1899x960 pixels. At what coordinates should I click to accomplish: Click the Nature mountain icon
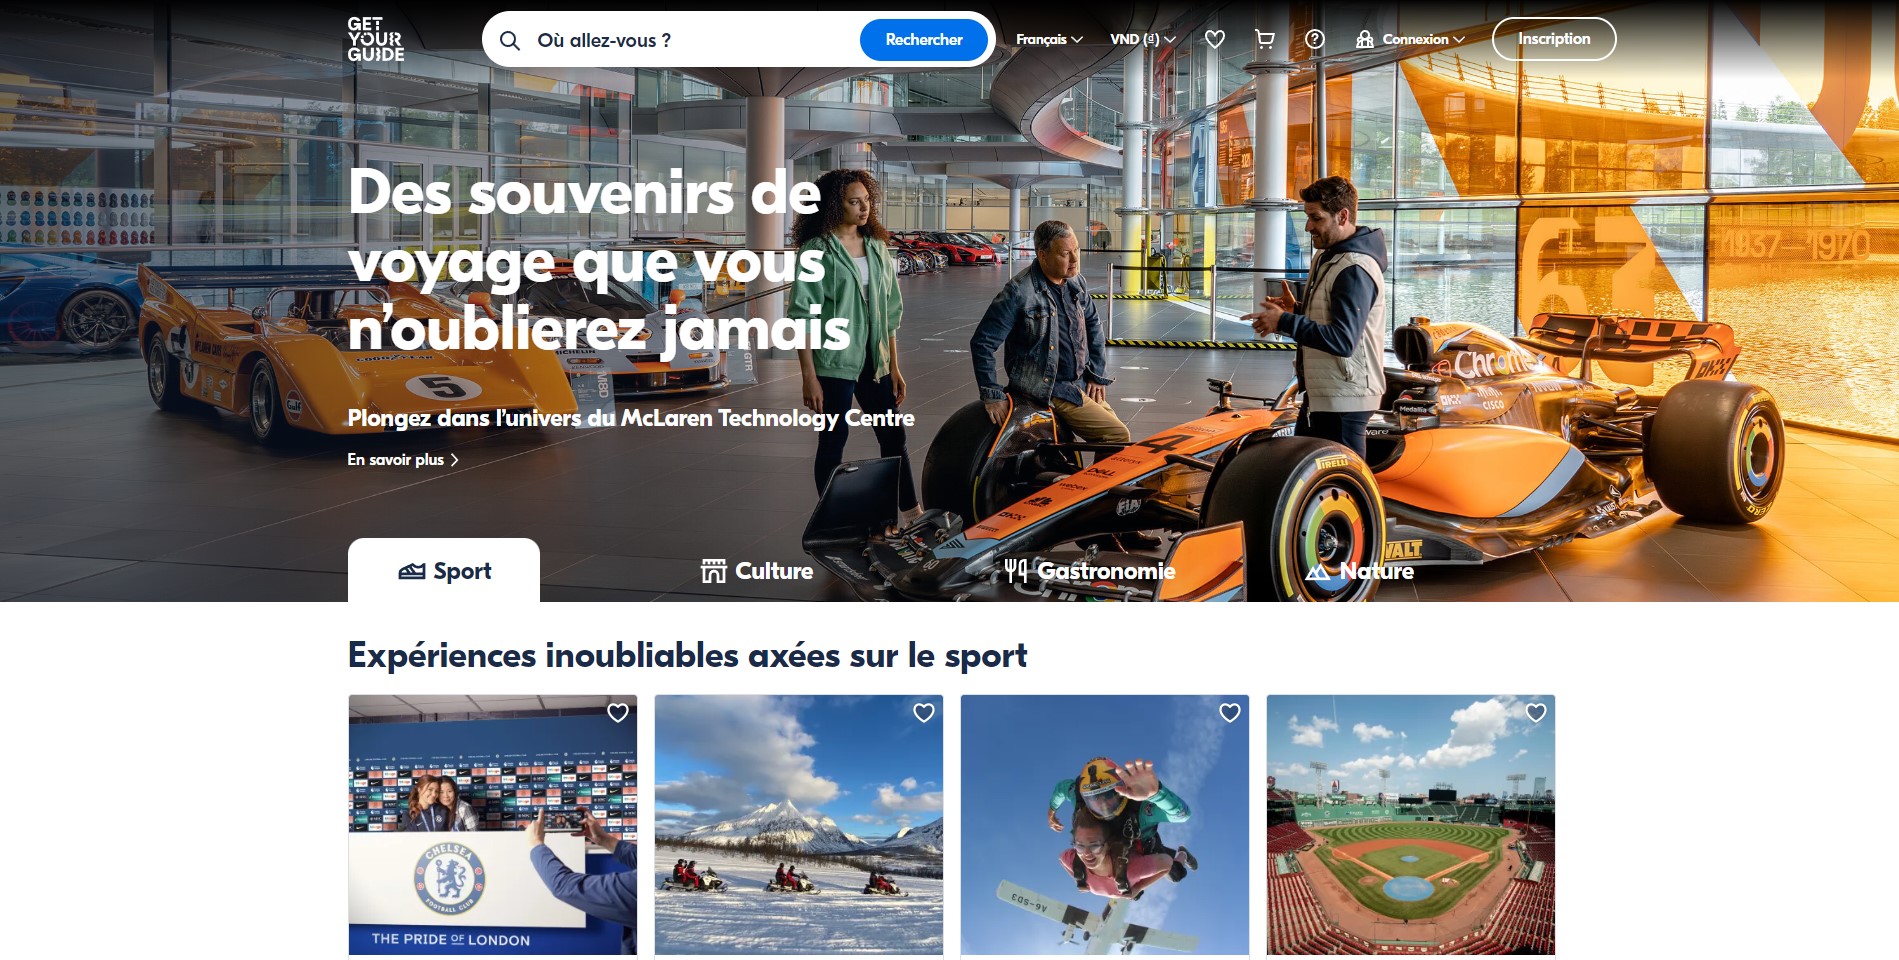coord(1318,572)
